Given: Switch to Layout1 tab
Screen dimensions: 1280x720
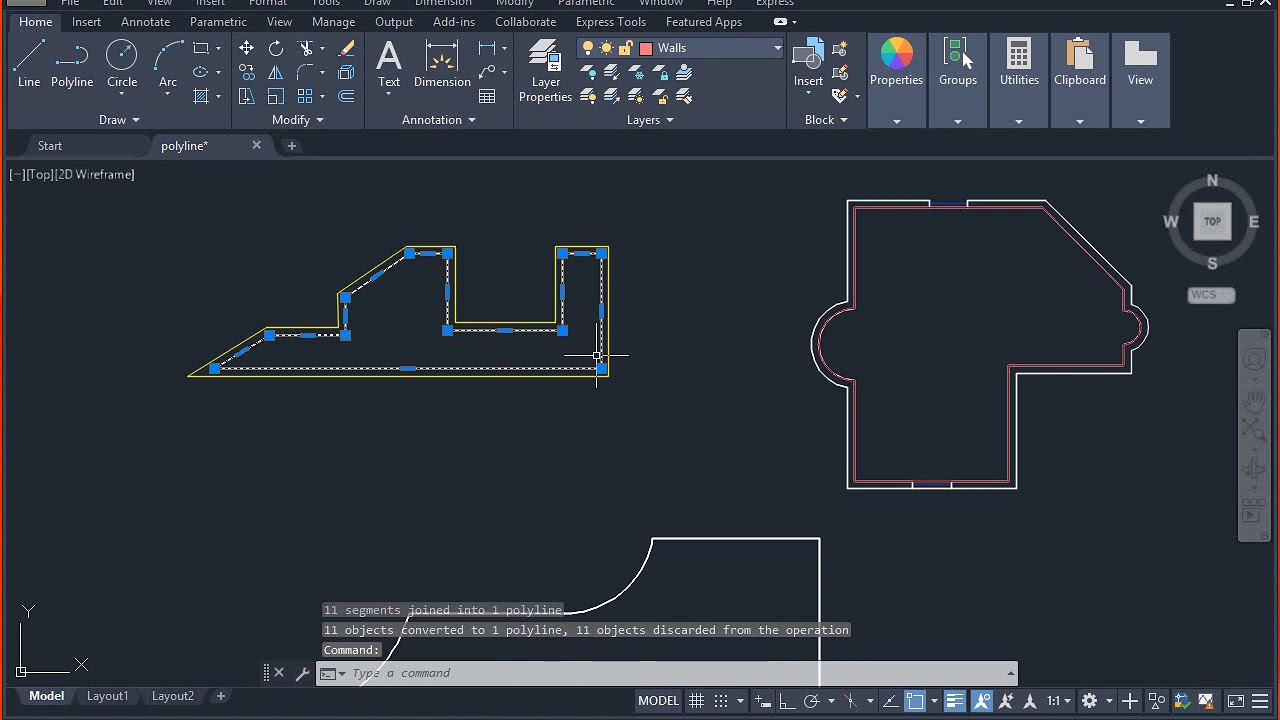Looking at the screenshot, I should tap(107, 696).
